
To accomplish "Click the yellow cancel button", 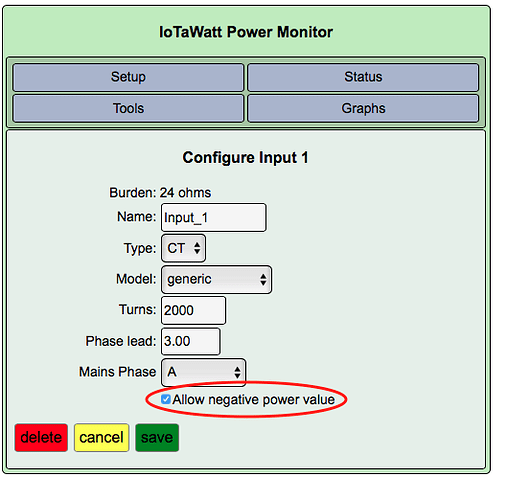I will pos(101,438).
